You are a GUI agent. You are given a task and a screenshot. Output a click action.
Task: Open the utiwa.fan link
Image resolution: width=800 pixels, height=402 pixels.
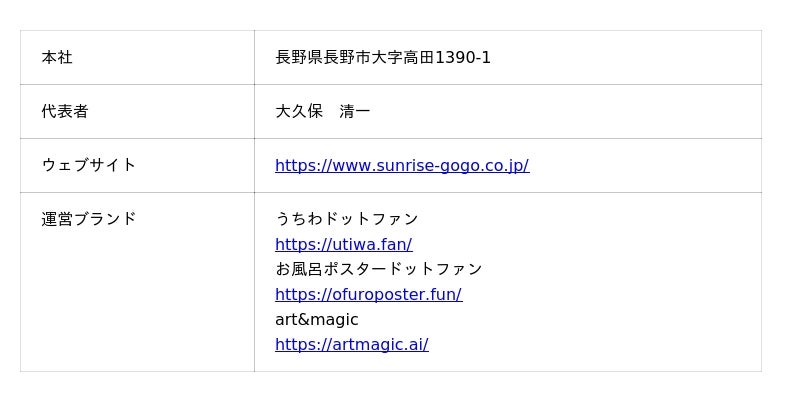coord(343,244)
